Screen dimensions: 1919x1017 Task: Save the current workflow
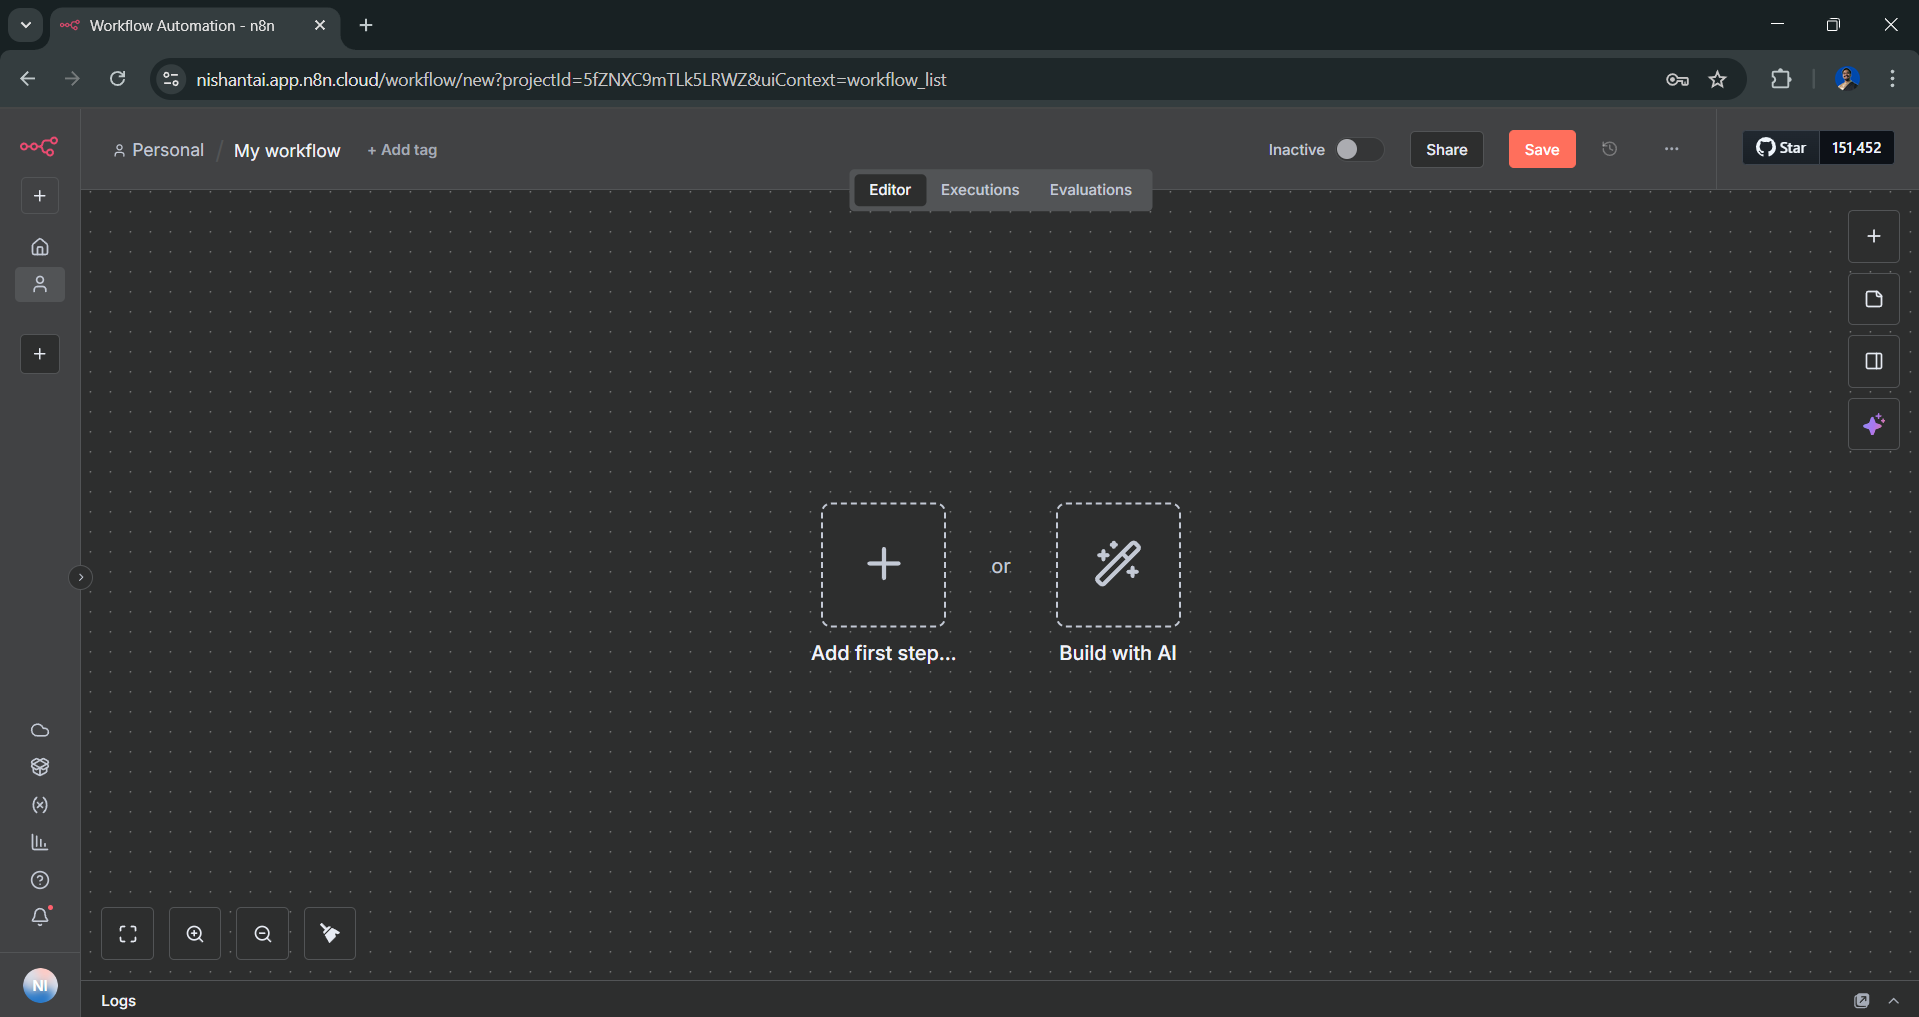(x=1541, y=149)
